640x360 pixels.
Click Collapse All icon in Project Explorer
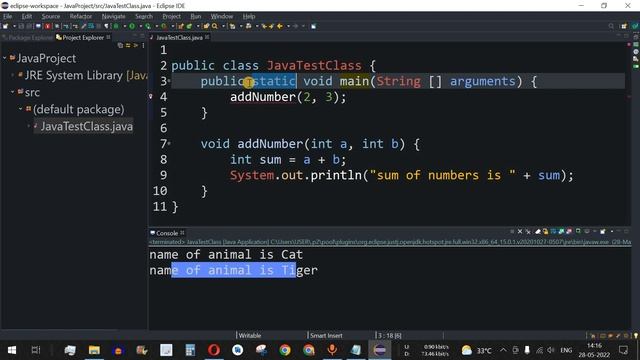click(x=120, y=45)
